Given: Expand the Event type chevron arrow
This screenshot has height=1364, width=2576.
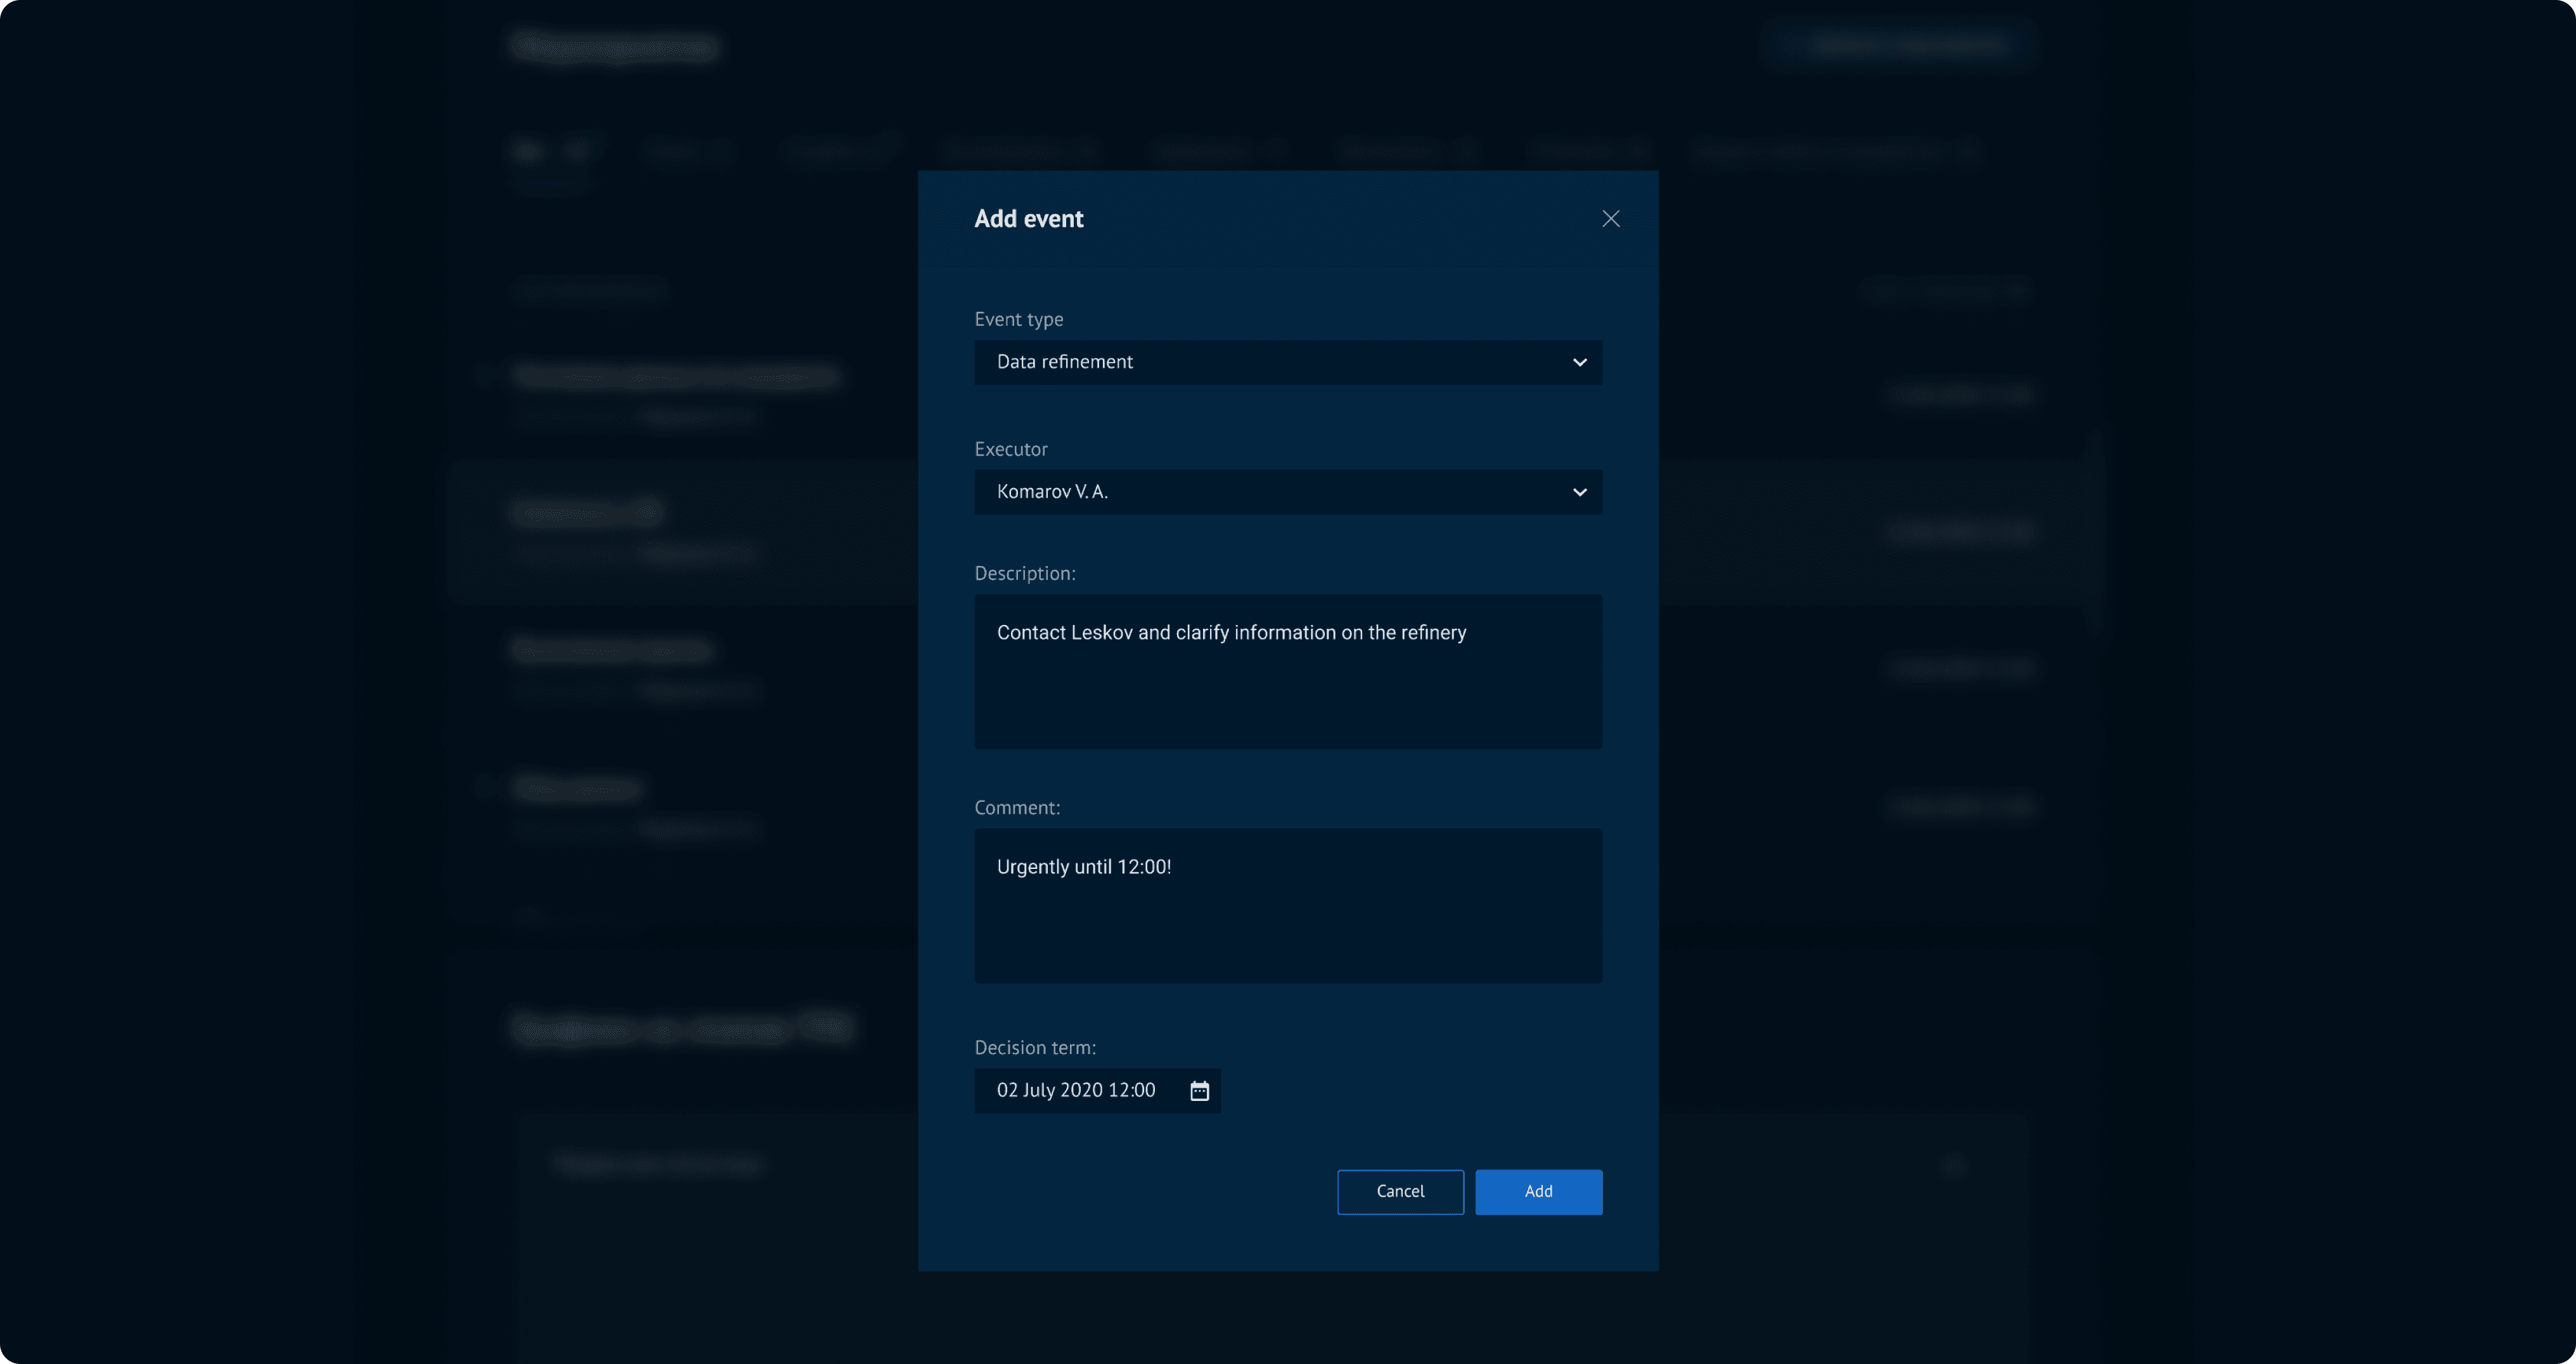Looking at the screenshot, I should tap(1579, 362).
